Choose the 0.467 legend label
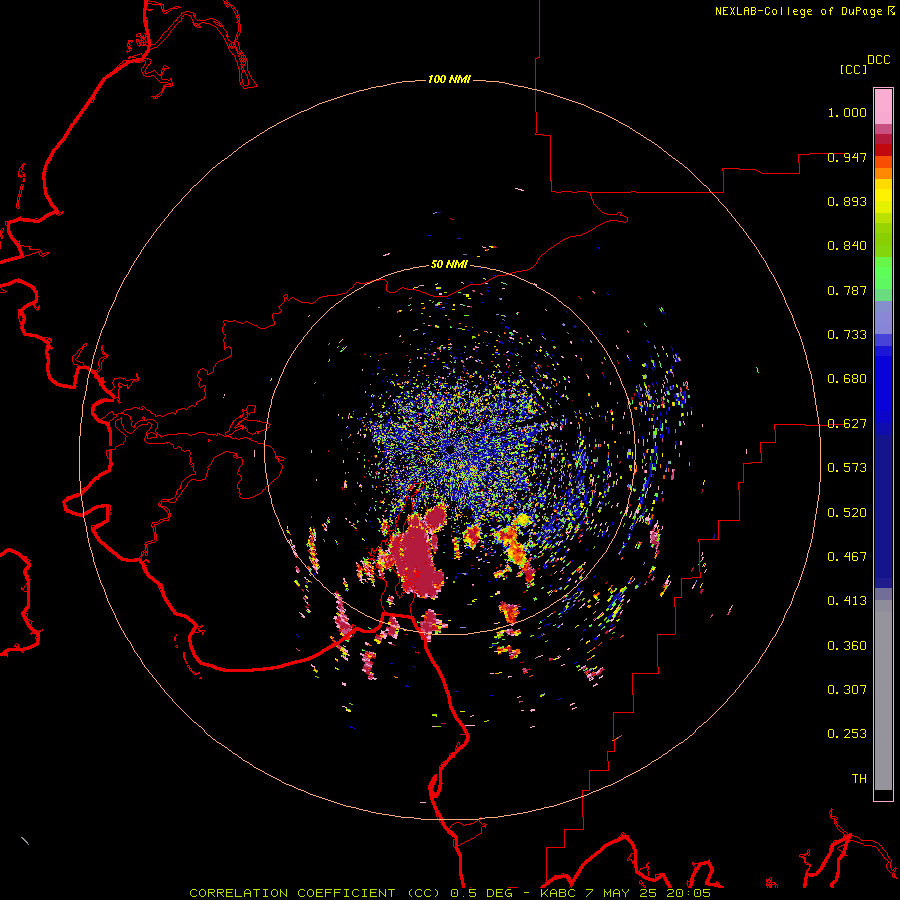Image resolution: width=900 pixels, height=900 pixels. [847, 557]
